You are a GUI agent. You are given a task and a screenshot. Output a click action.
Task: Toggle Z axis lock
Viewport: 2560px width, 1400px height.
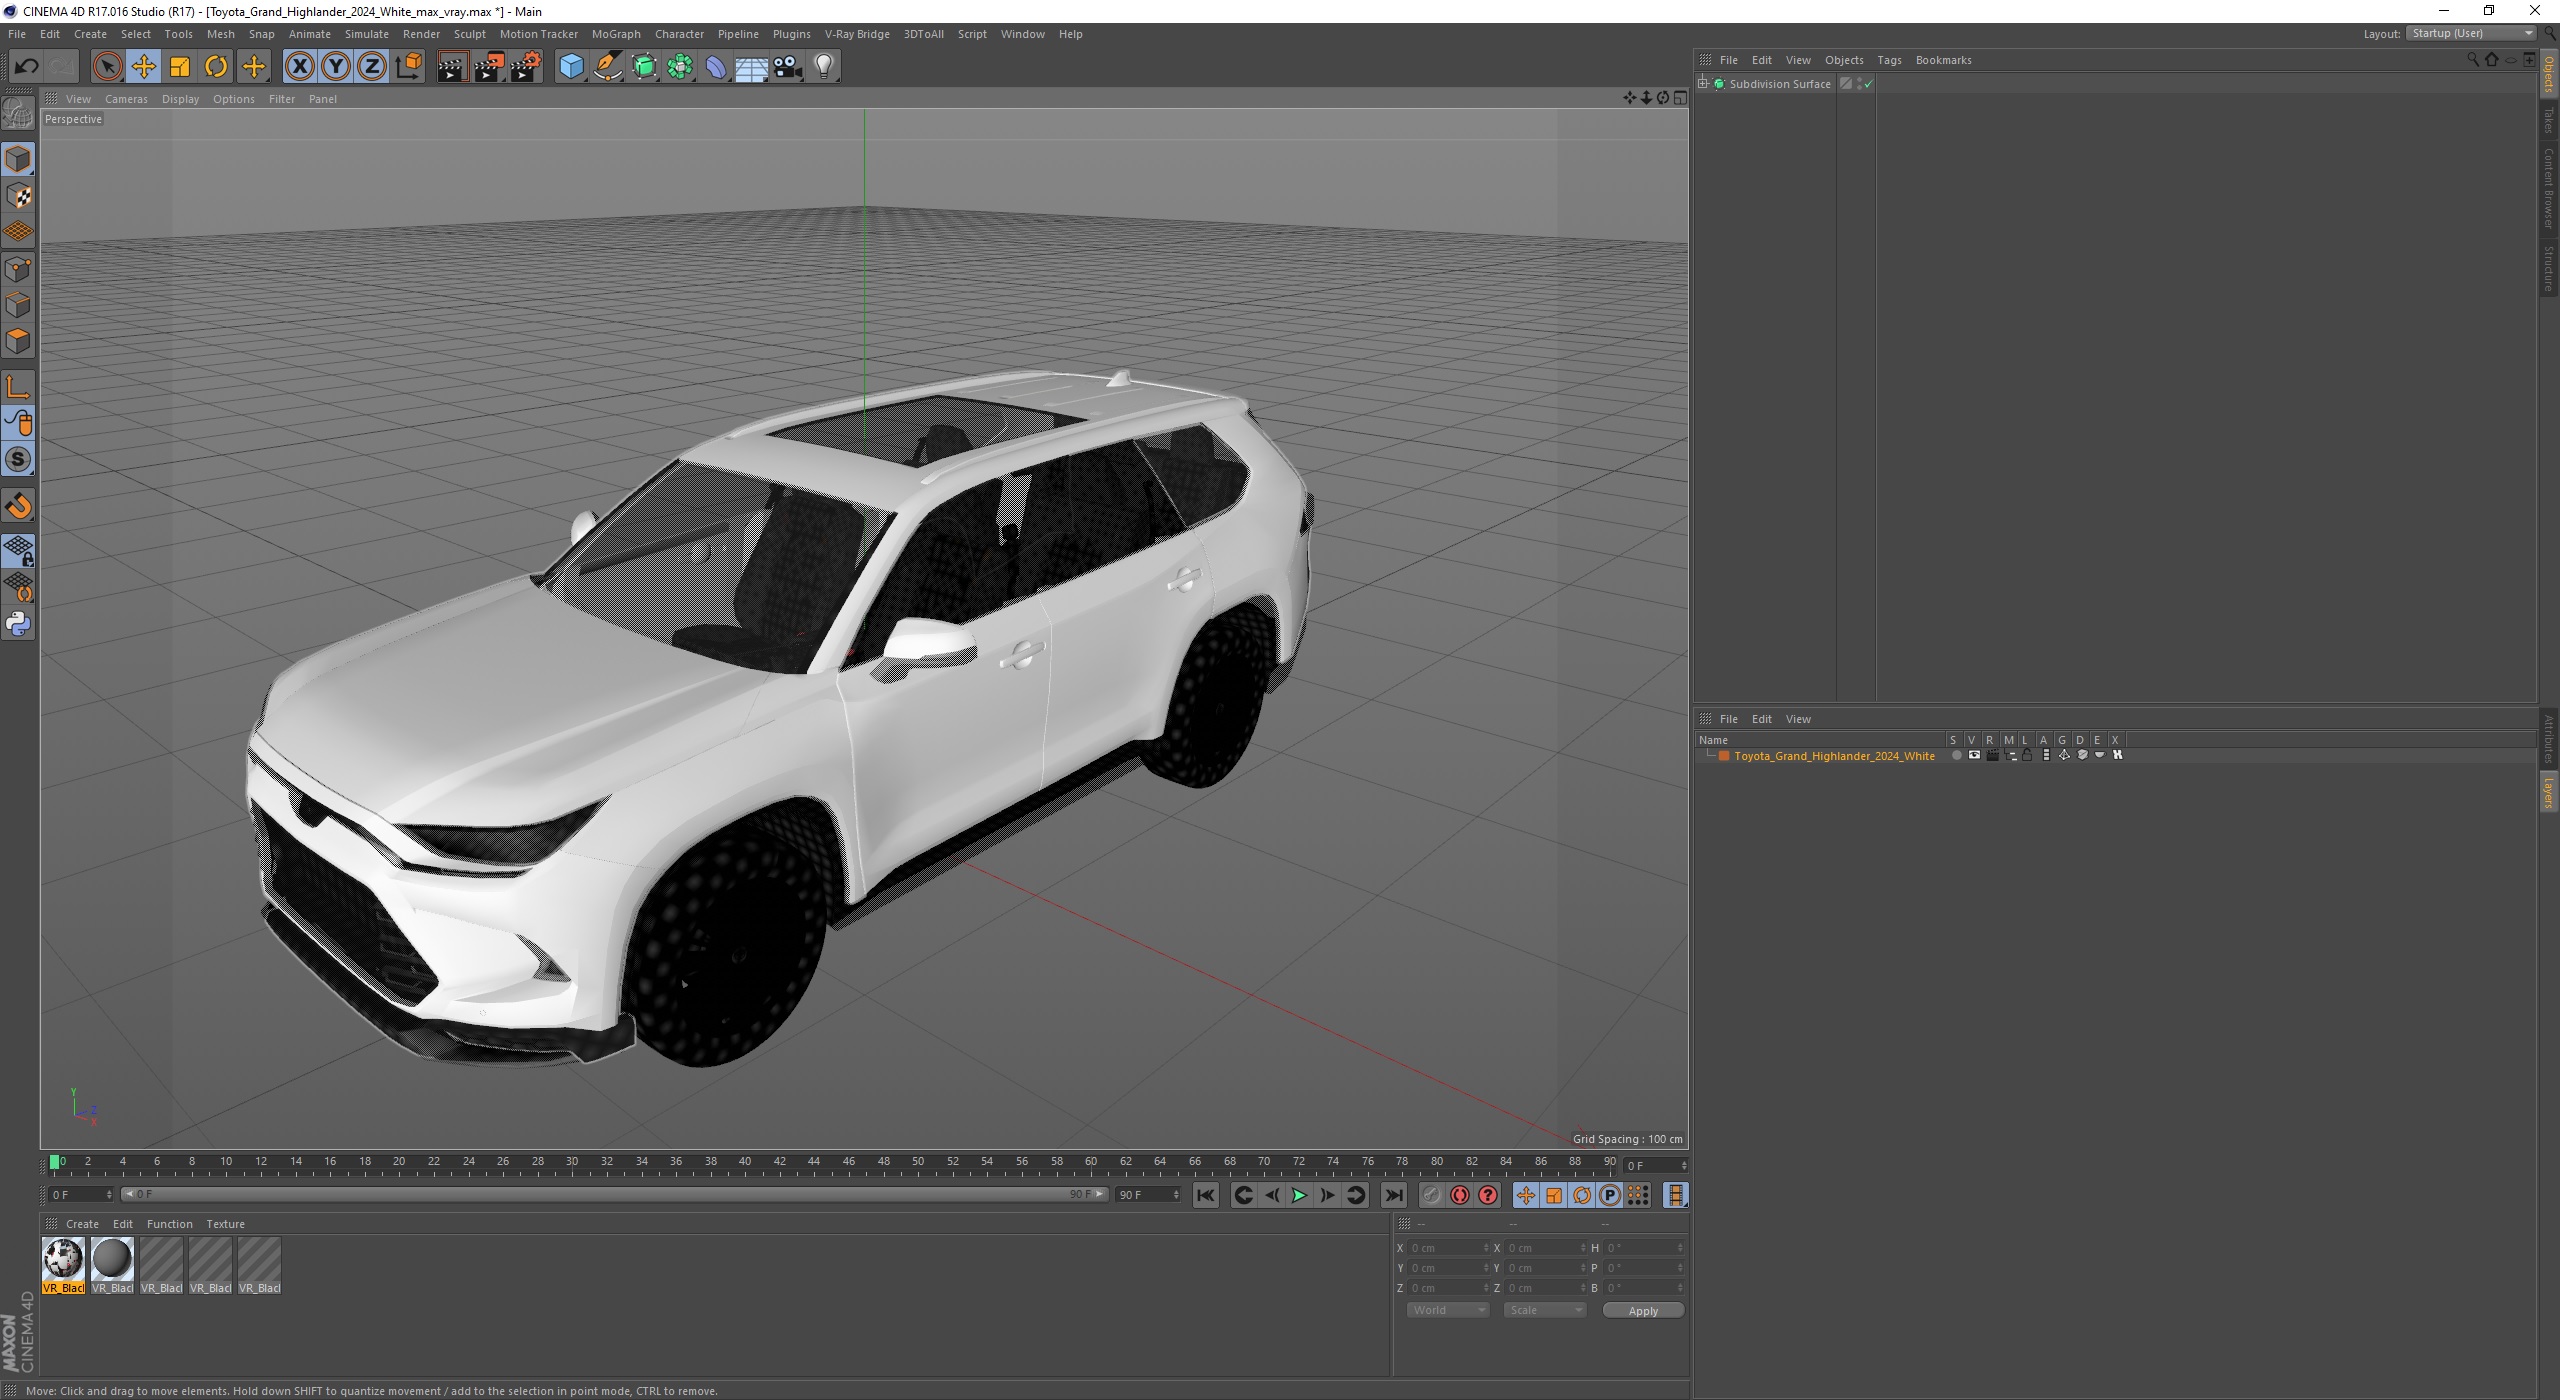[372, 67]
